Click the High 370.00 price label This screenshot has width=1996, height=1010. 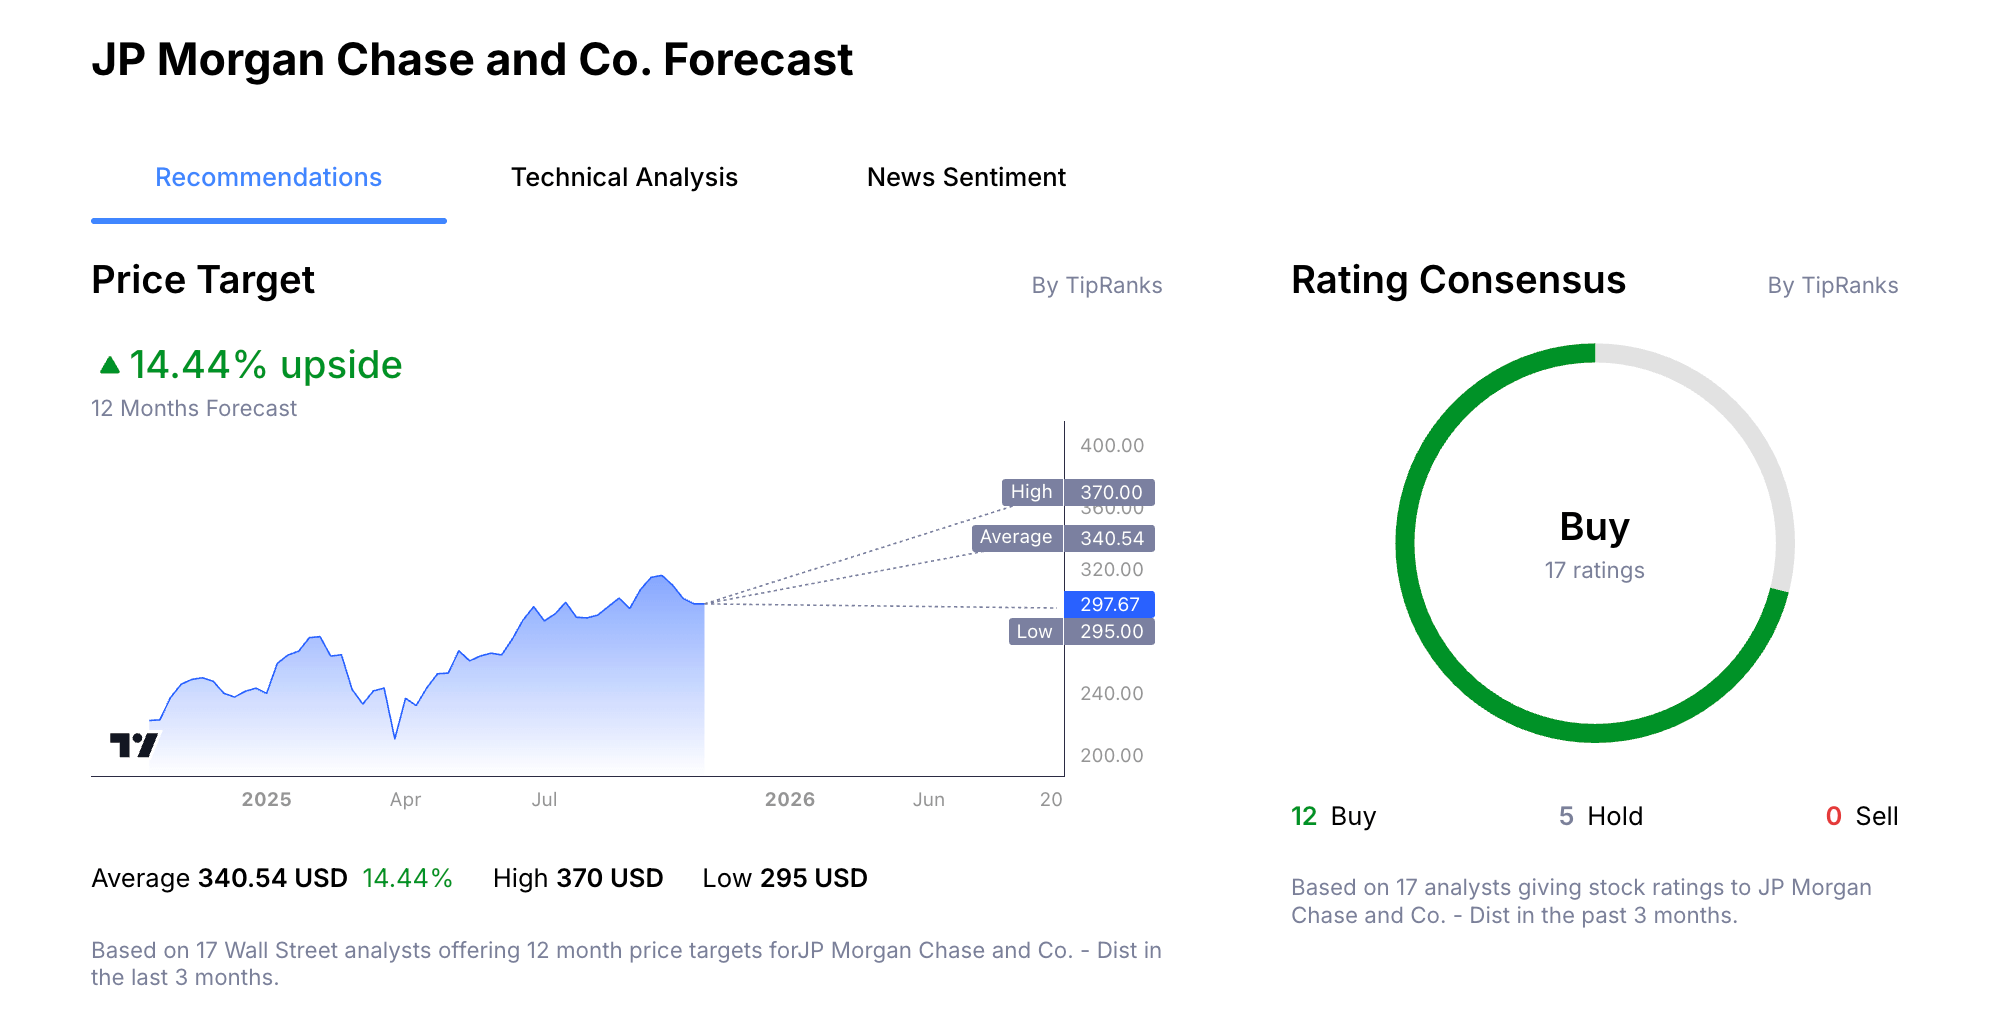click(1079, 492)
